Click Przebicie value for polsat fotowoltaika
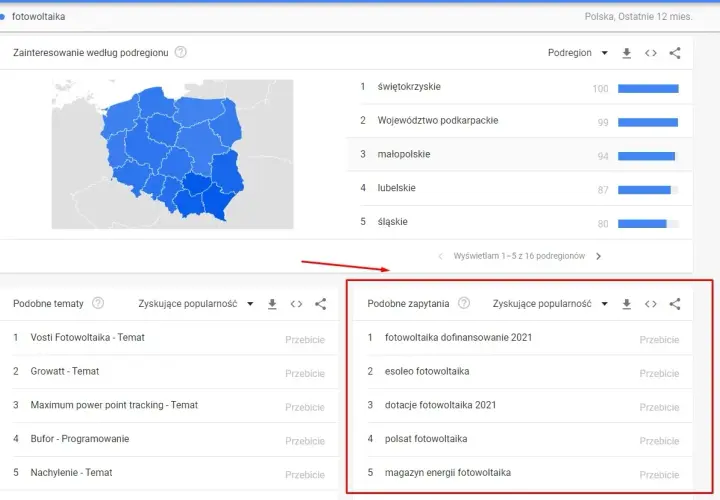This screenshot has height=500, width=720. [659, 441]
